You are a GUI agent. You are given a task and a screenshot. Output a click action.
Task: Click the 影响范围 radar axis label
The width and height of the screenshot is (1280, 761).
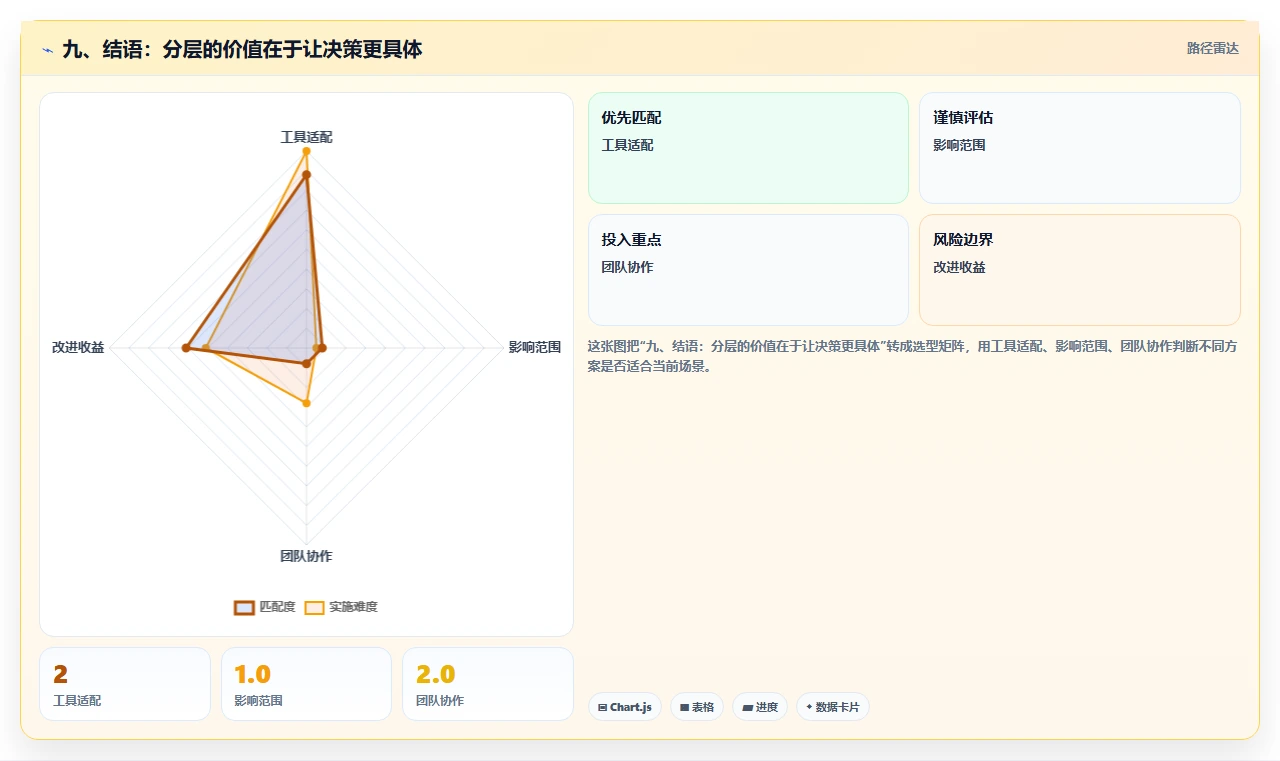[535, 348]
